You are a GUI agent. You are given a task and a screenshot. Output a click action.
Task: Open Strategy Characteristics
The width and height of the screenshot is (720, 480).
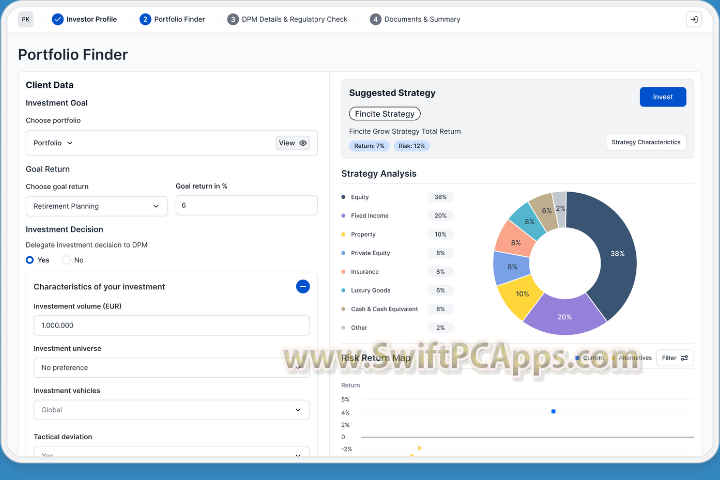646,142
